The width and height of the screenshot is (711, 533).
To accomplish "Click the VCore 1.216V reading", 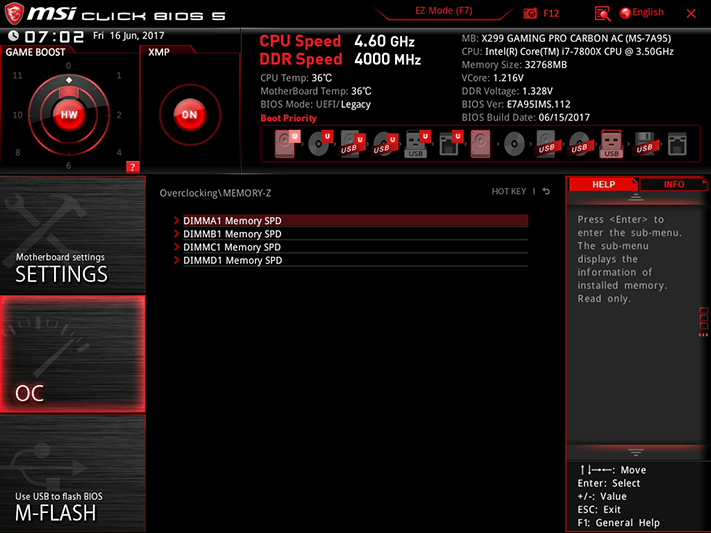I will coord(492,78).
